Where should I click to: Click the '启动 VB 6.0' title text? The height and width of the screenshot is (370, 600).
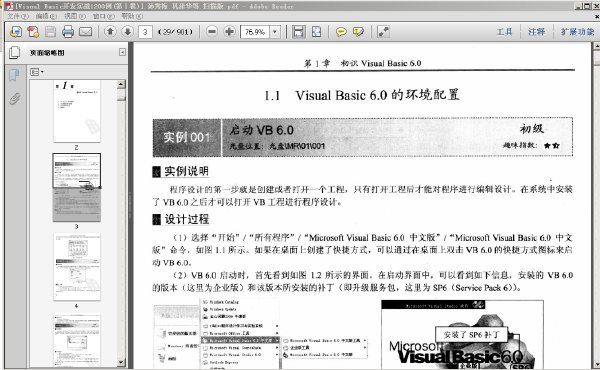(x=261, y=130)
